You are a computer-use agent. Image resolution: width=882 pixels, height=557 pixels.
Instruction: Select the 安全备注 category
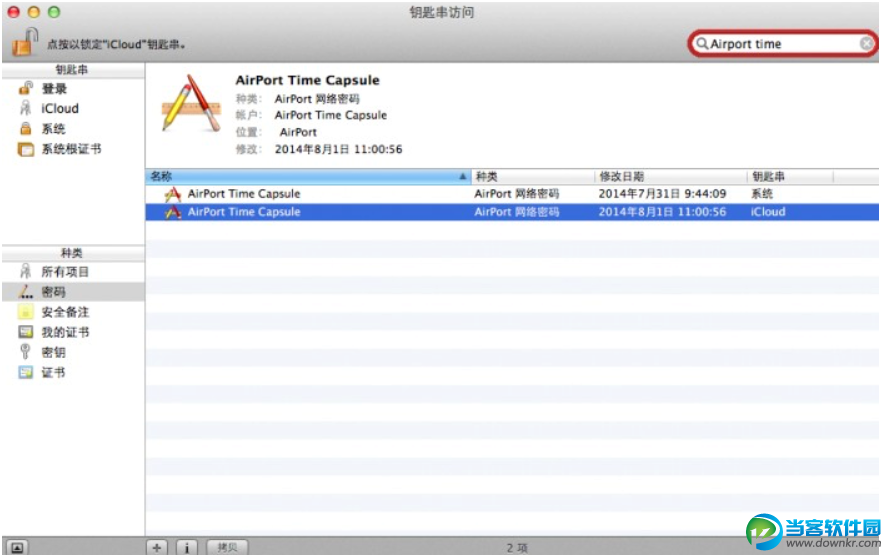pos(65,312)
